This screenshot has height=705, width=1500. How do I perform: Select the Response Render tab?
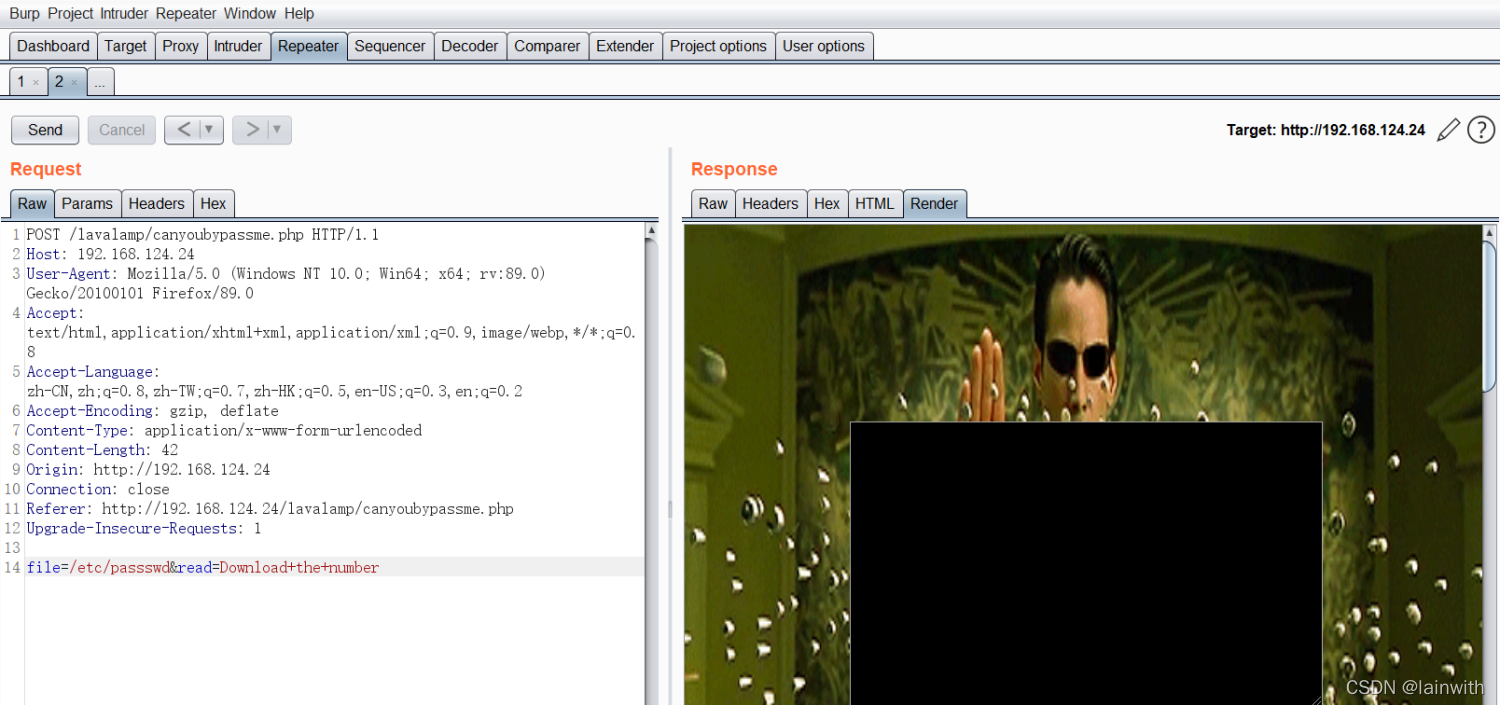[935, 203]
